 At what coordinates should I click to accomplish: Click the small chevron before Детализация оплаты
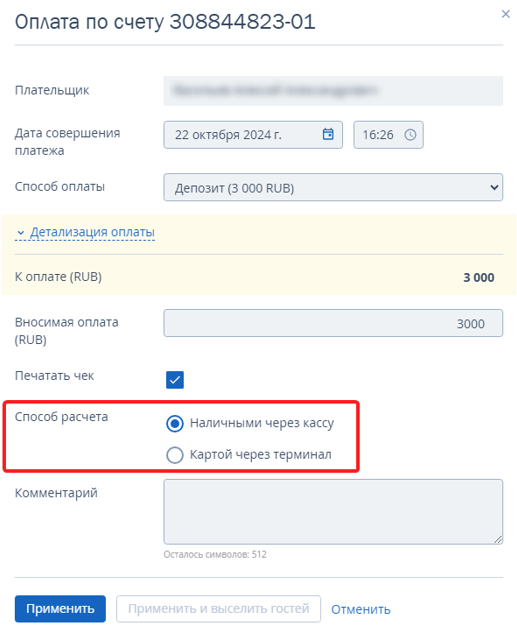point(21,233)
